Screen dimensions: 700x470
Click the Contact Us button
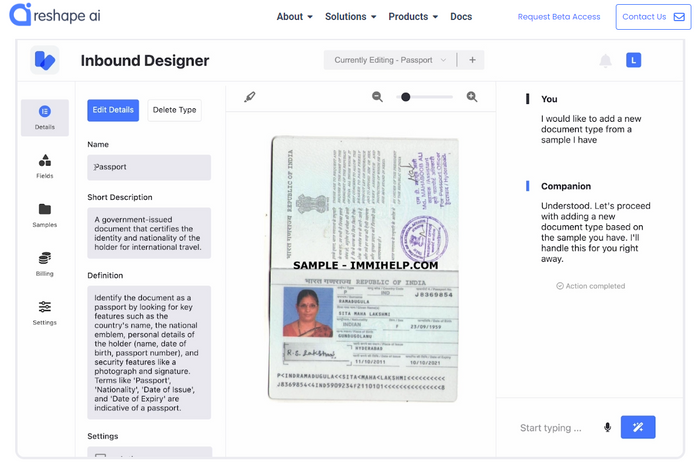653,17
